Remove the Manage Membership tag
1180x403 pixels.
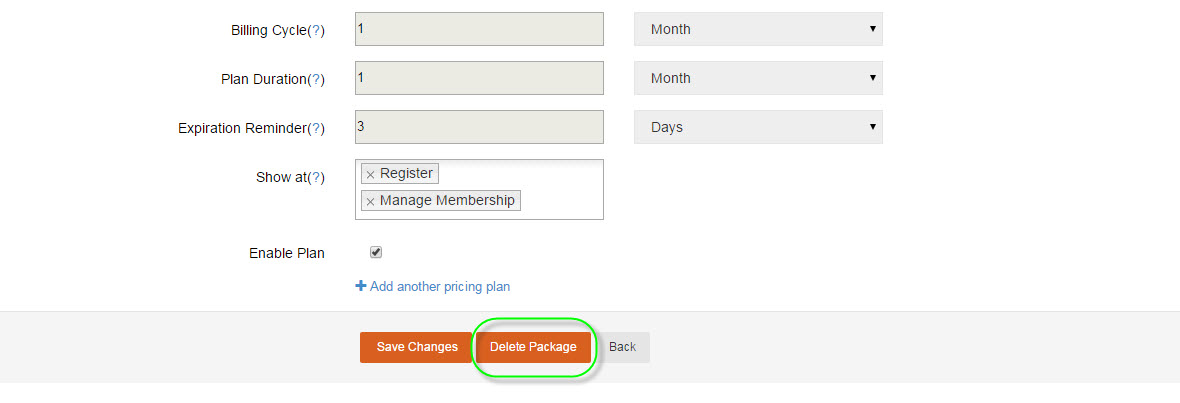[370, 202]
